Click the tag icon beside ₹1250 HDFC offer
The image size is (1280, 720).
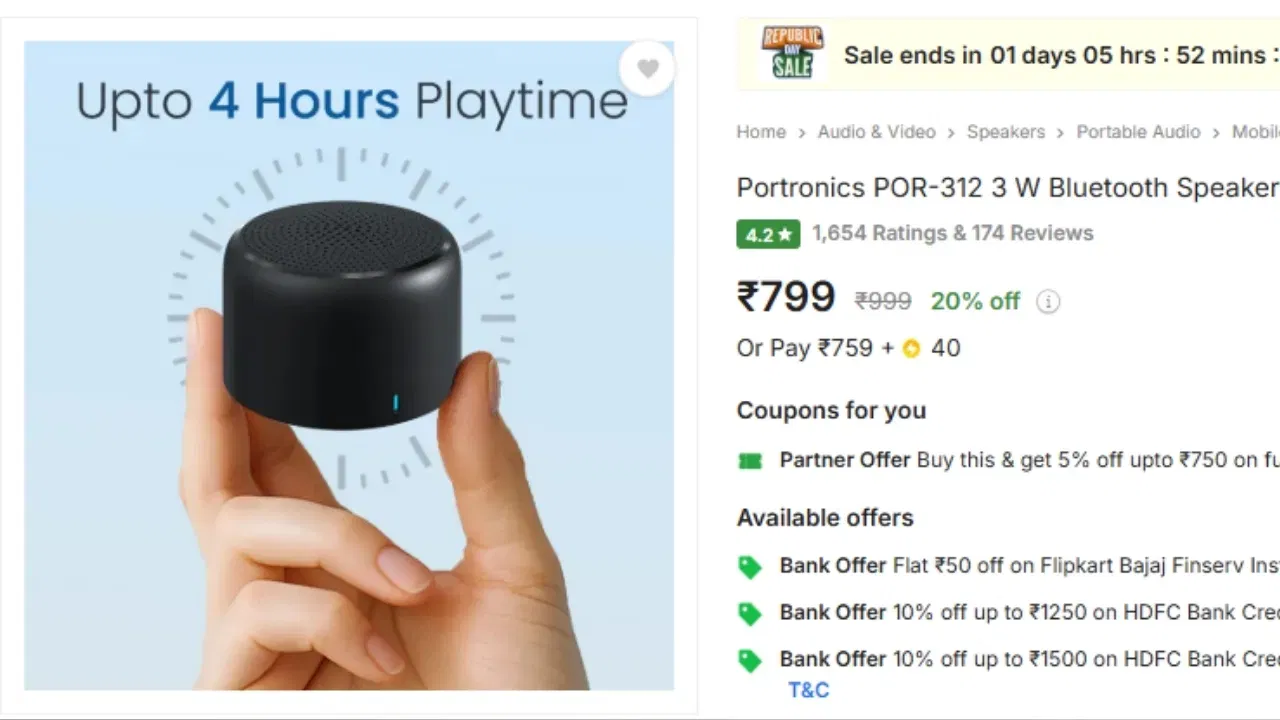(750, 613)
